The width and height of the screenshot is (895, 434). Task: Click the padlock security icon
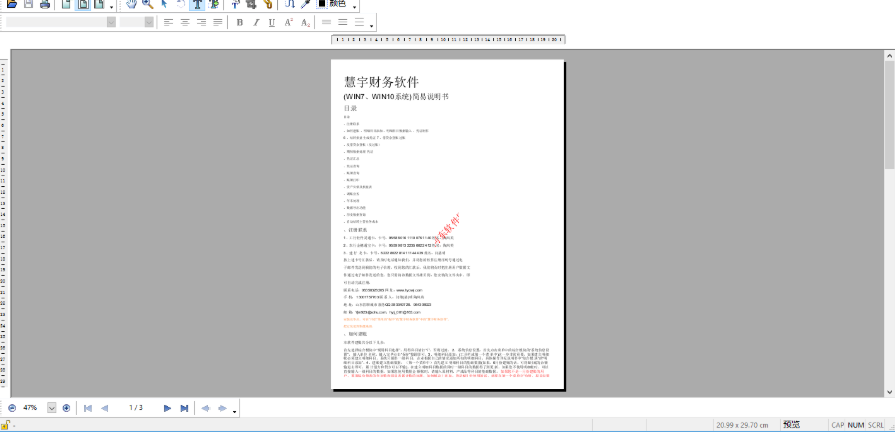(5, 425)
